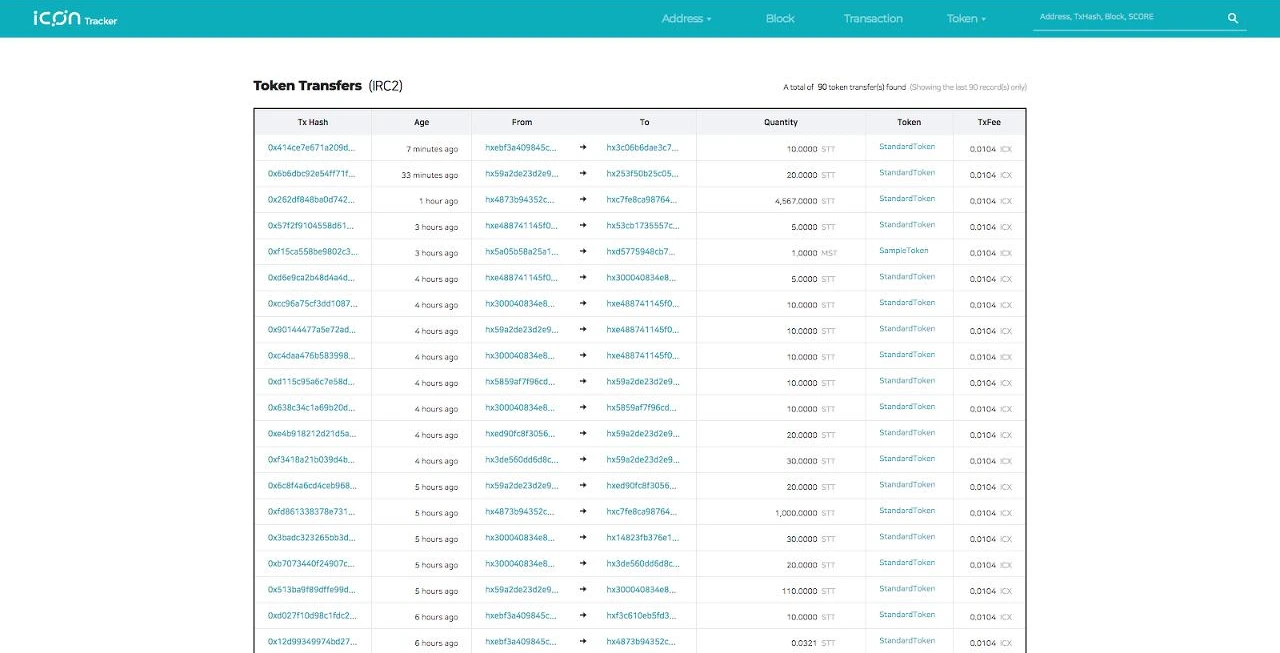This screenshot has height=653, width=1280.
Task: Open transaction 0xd115c95a6c7e58d...
Action: (311, 382)
